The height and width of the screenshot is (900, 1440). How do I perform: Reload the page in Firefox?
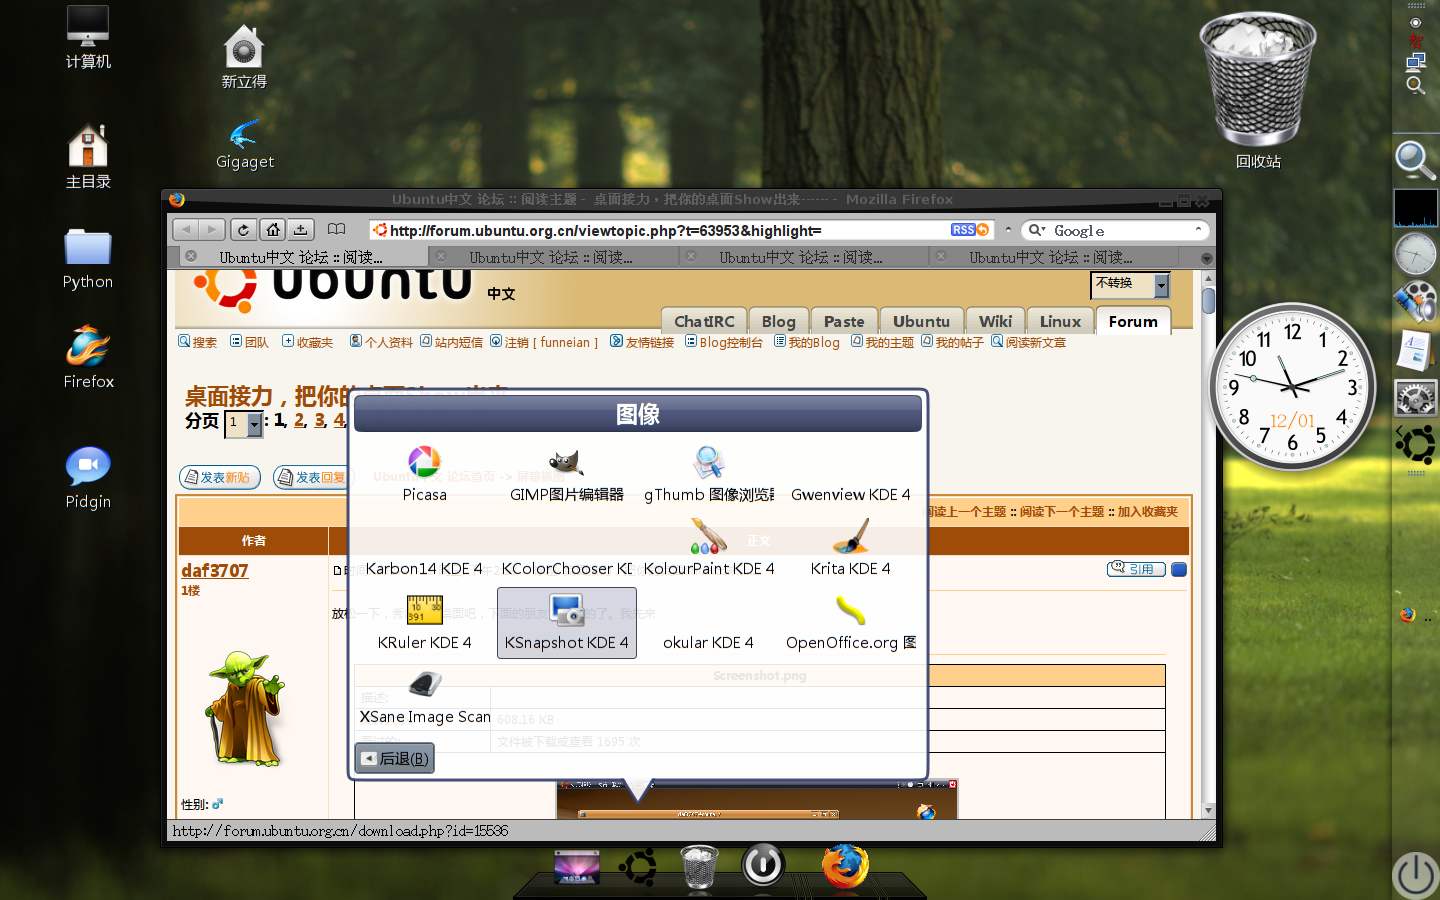[243, 230]
